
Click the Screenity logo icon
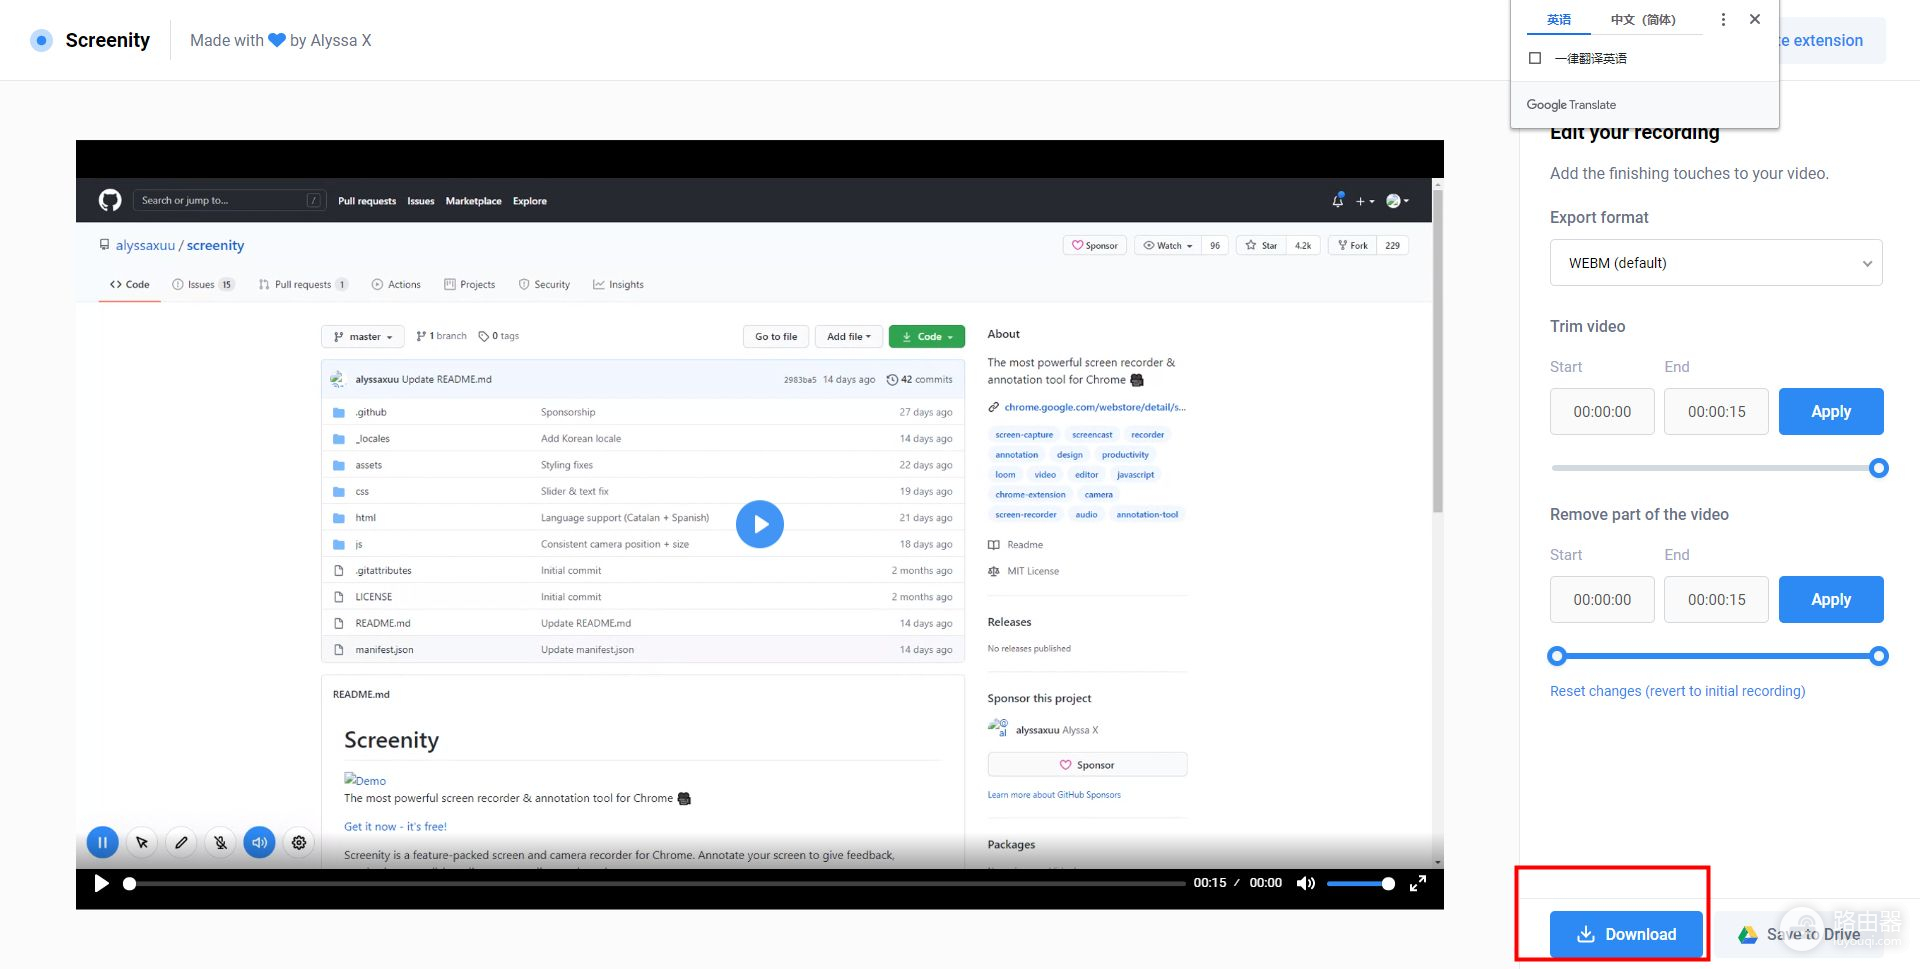pos(41,40)
